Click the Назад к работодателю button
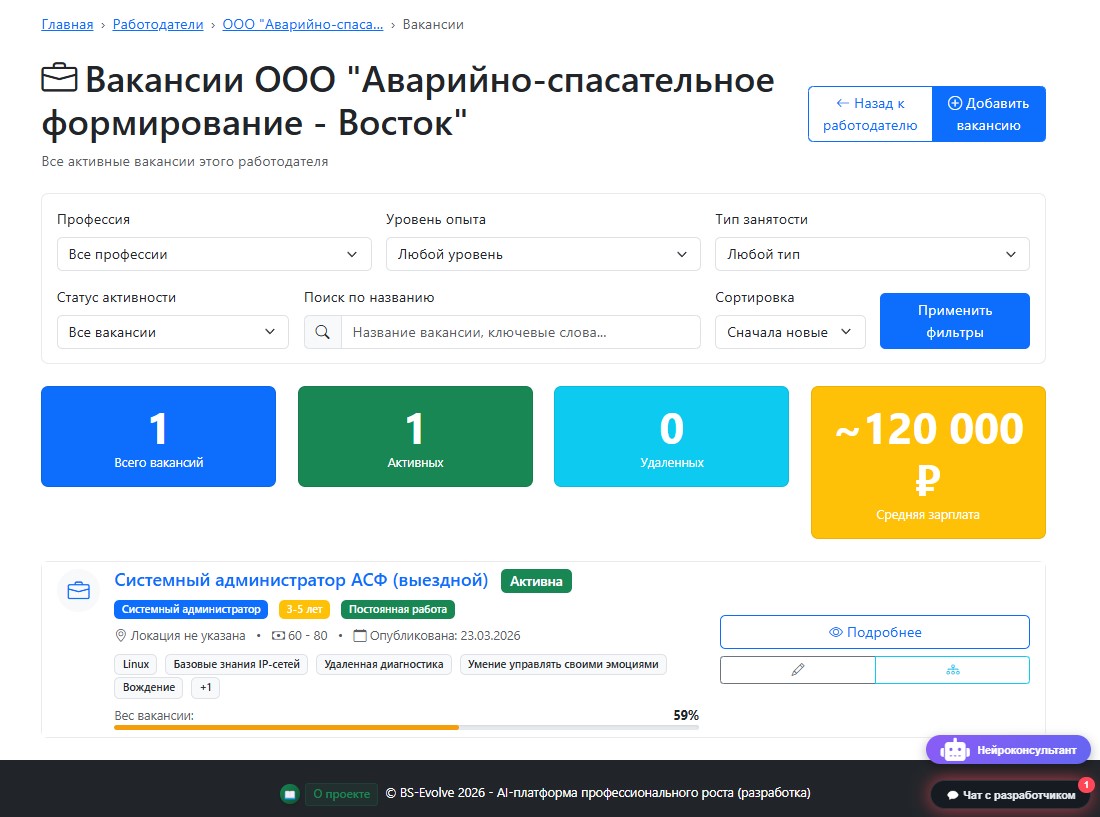Viewport: 1100px width, 817px height. pyautogui.click(x=870, y=114)
